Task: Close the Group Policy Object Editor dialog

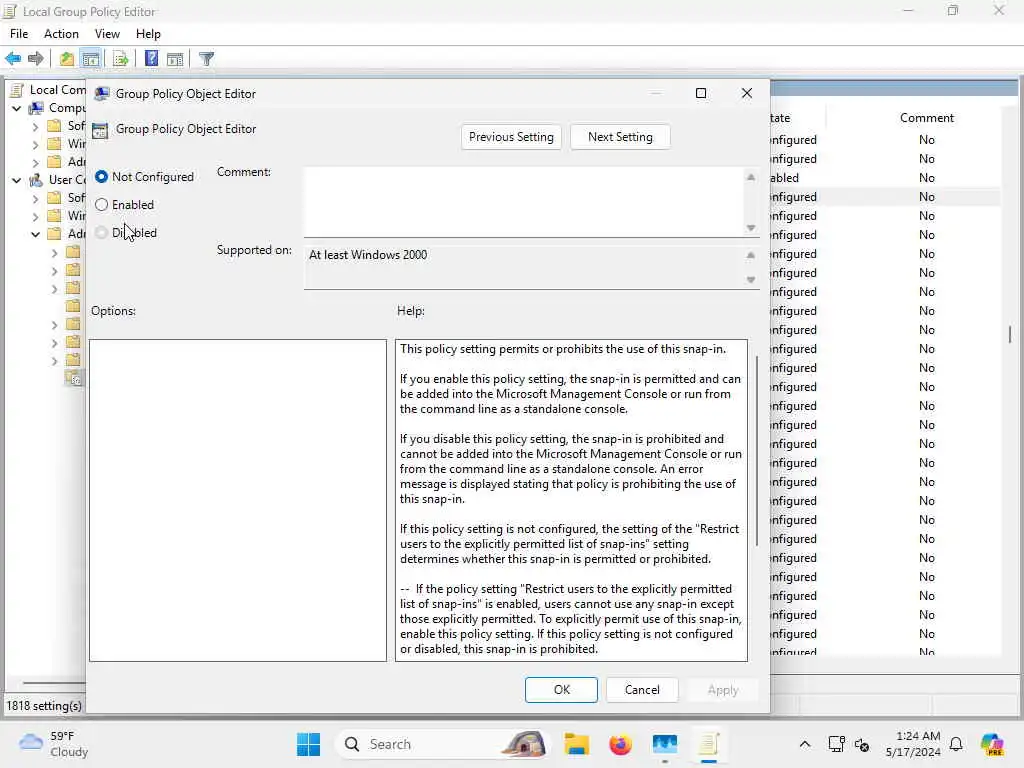Action: point(747,93)
